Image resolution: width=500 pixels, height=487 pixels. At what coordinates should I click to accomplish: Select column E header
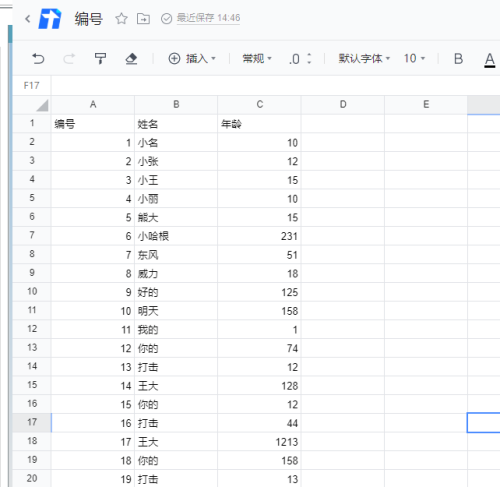click(x=426, y=105)
